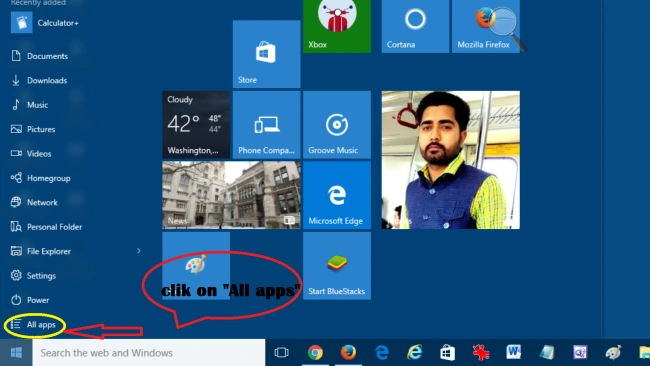Open the Pictures folder
This screenshot has height=366, width=650.
click(33, 129)
